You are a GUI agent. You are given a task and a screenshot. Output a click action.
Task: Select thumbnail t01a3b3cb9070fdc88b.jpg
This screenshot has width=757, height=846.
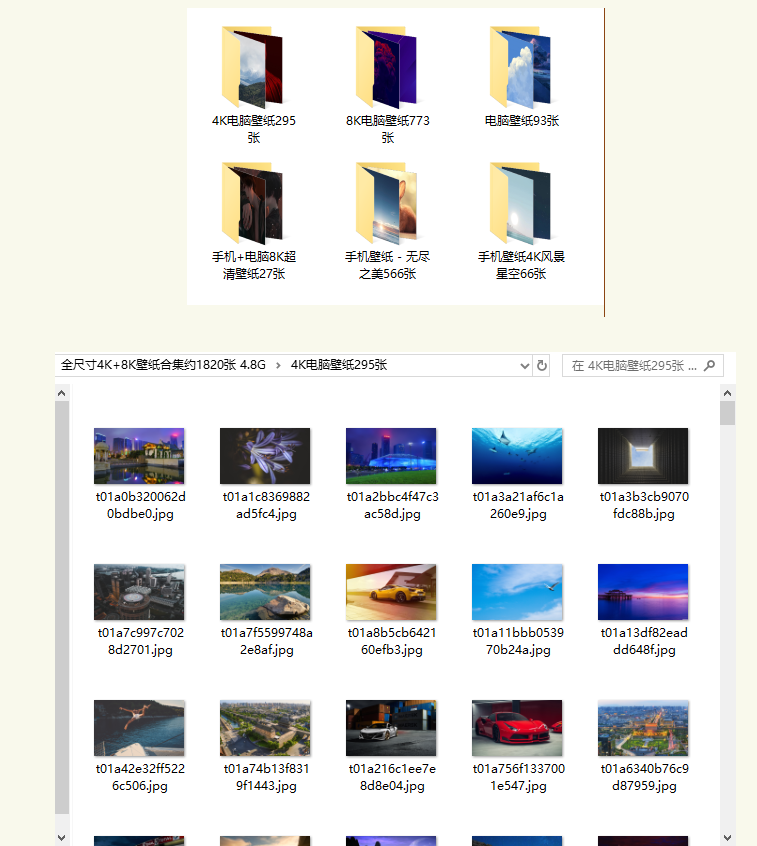coord(643,456)
